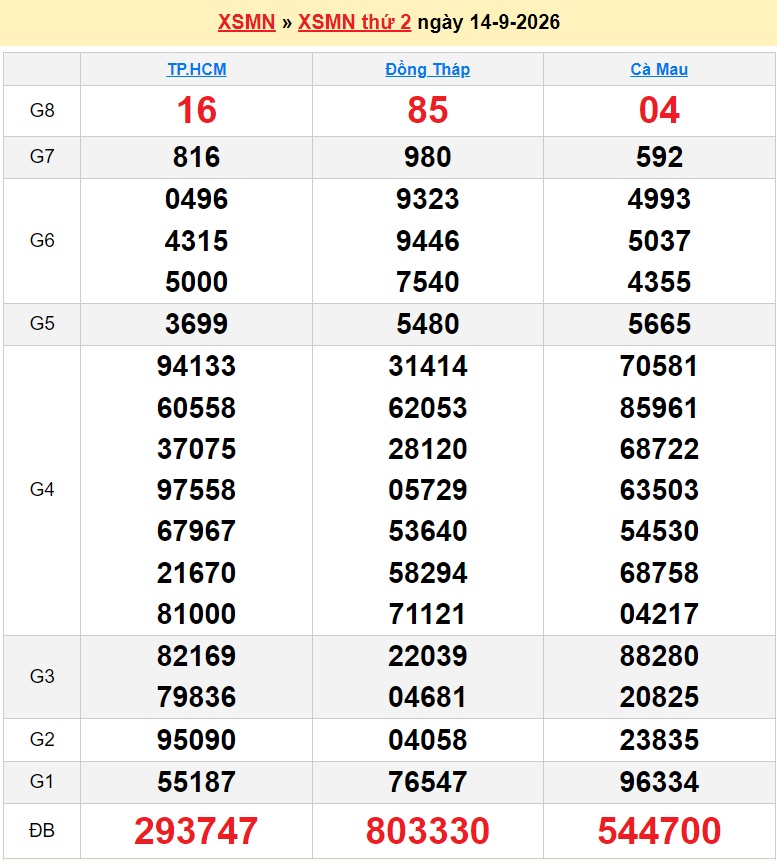Select G4 number 53640
This screenshot has height=861, width=777.
click(428, 531)
